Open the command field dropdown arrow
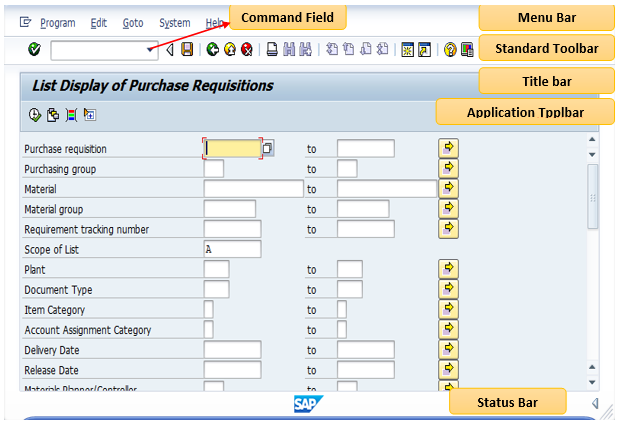The height and width of the screenshot is (424, 621). click(150, 49)
